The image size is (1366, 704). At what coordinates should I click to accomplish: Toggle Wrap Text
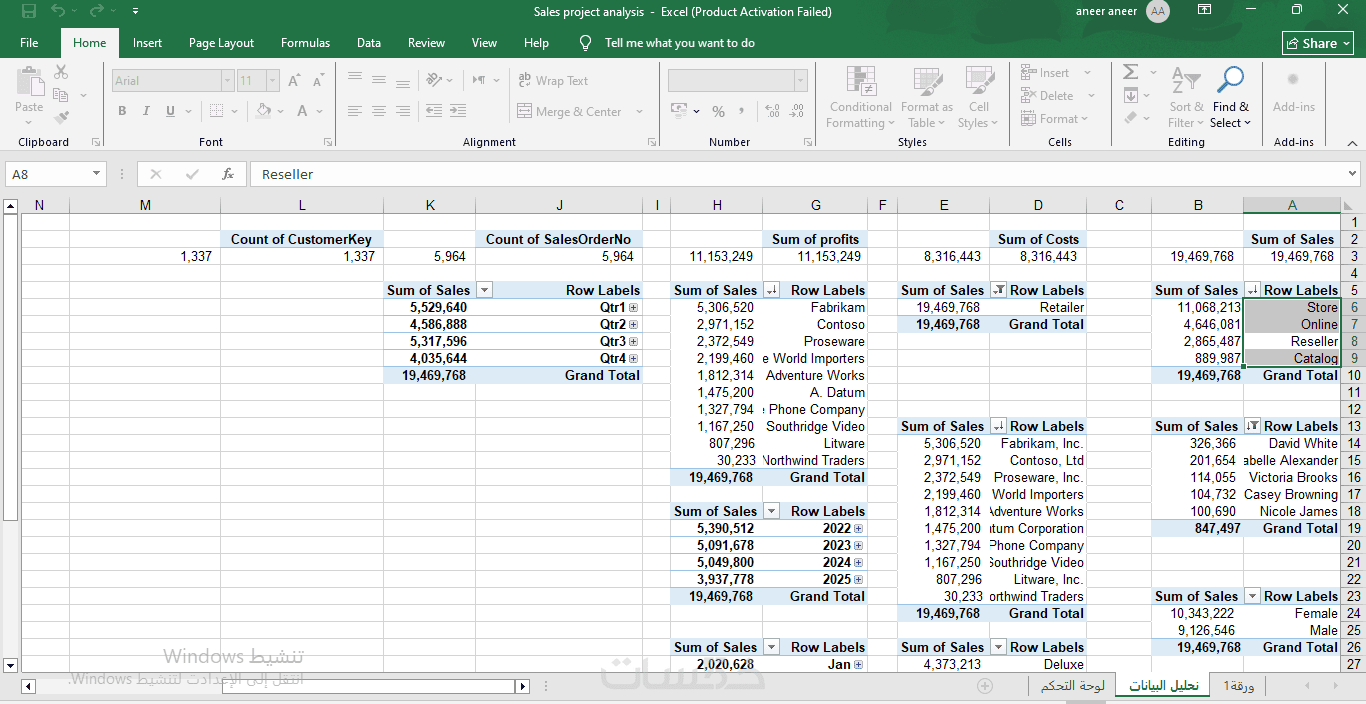pyautogui.click(x=553, y=81)
